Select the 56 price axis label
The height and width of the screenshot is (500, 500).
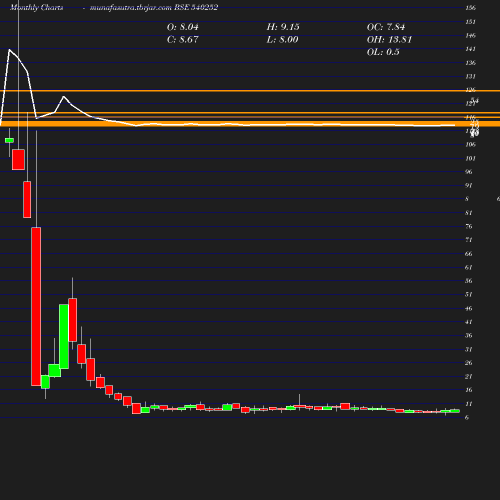click(x=469, y=281)
